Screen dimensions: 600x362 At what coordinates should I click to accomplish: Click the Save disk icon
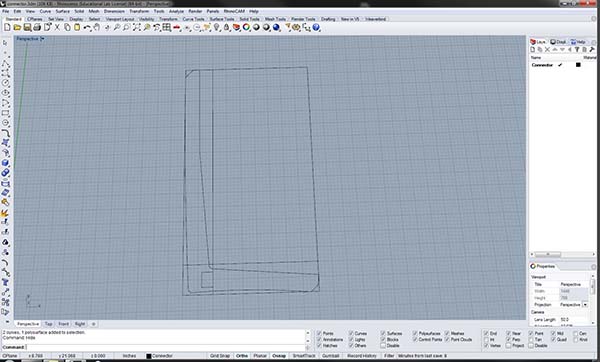pyautogui.click(x=27, y=28)
